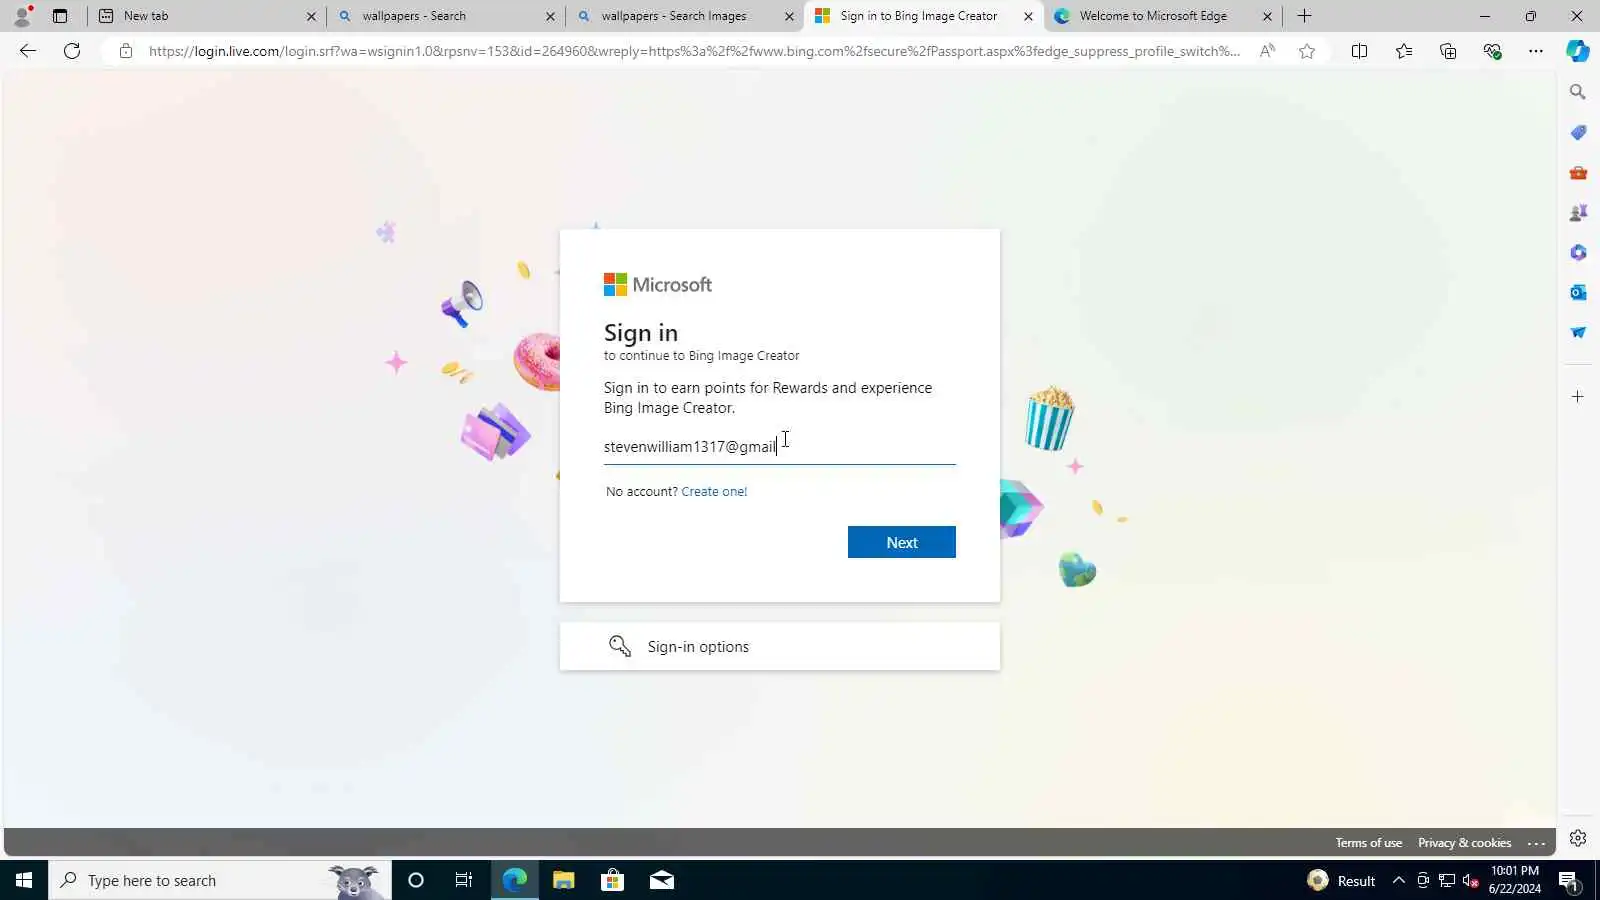The width and height of the screenshot is (1600, 900).
Task: Click the browser address bar URL
Action: [694, 51]
